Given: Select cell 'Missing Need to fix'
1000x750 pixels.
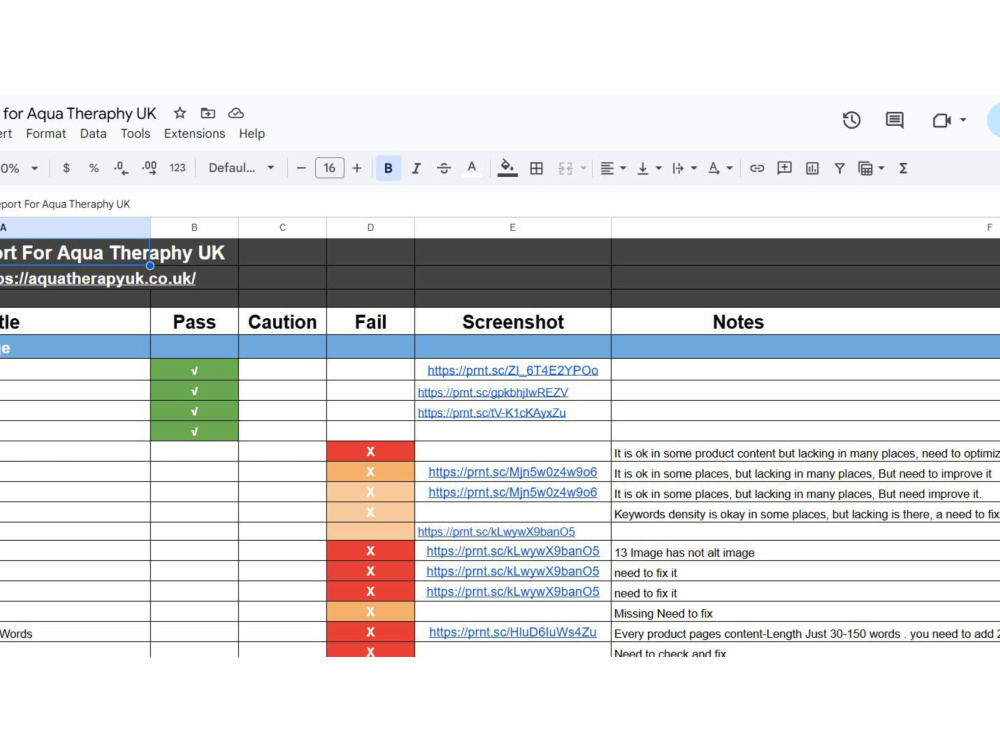Looking at the screenshot, I should [x=805, y=612].
